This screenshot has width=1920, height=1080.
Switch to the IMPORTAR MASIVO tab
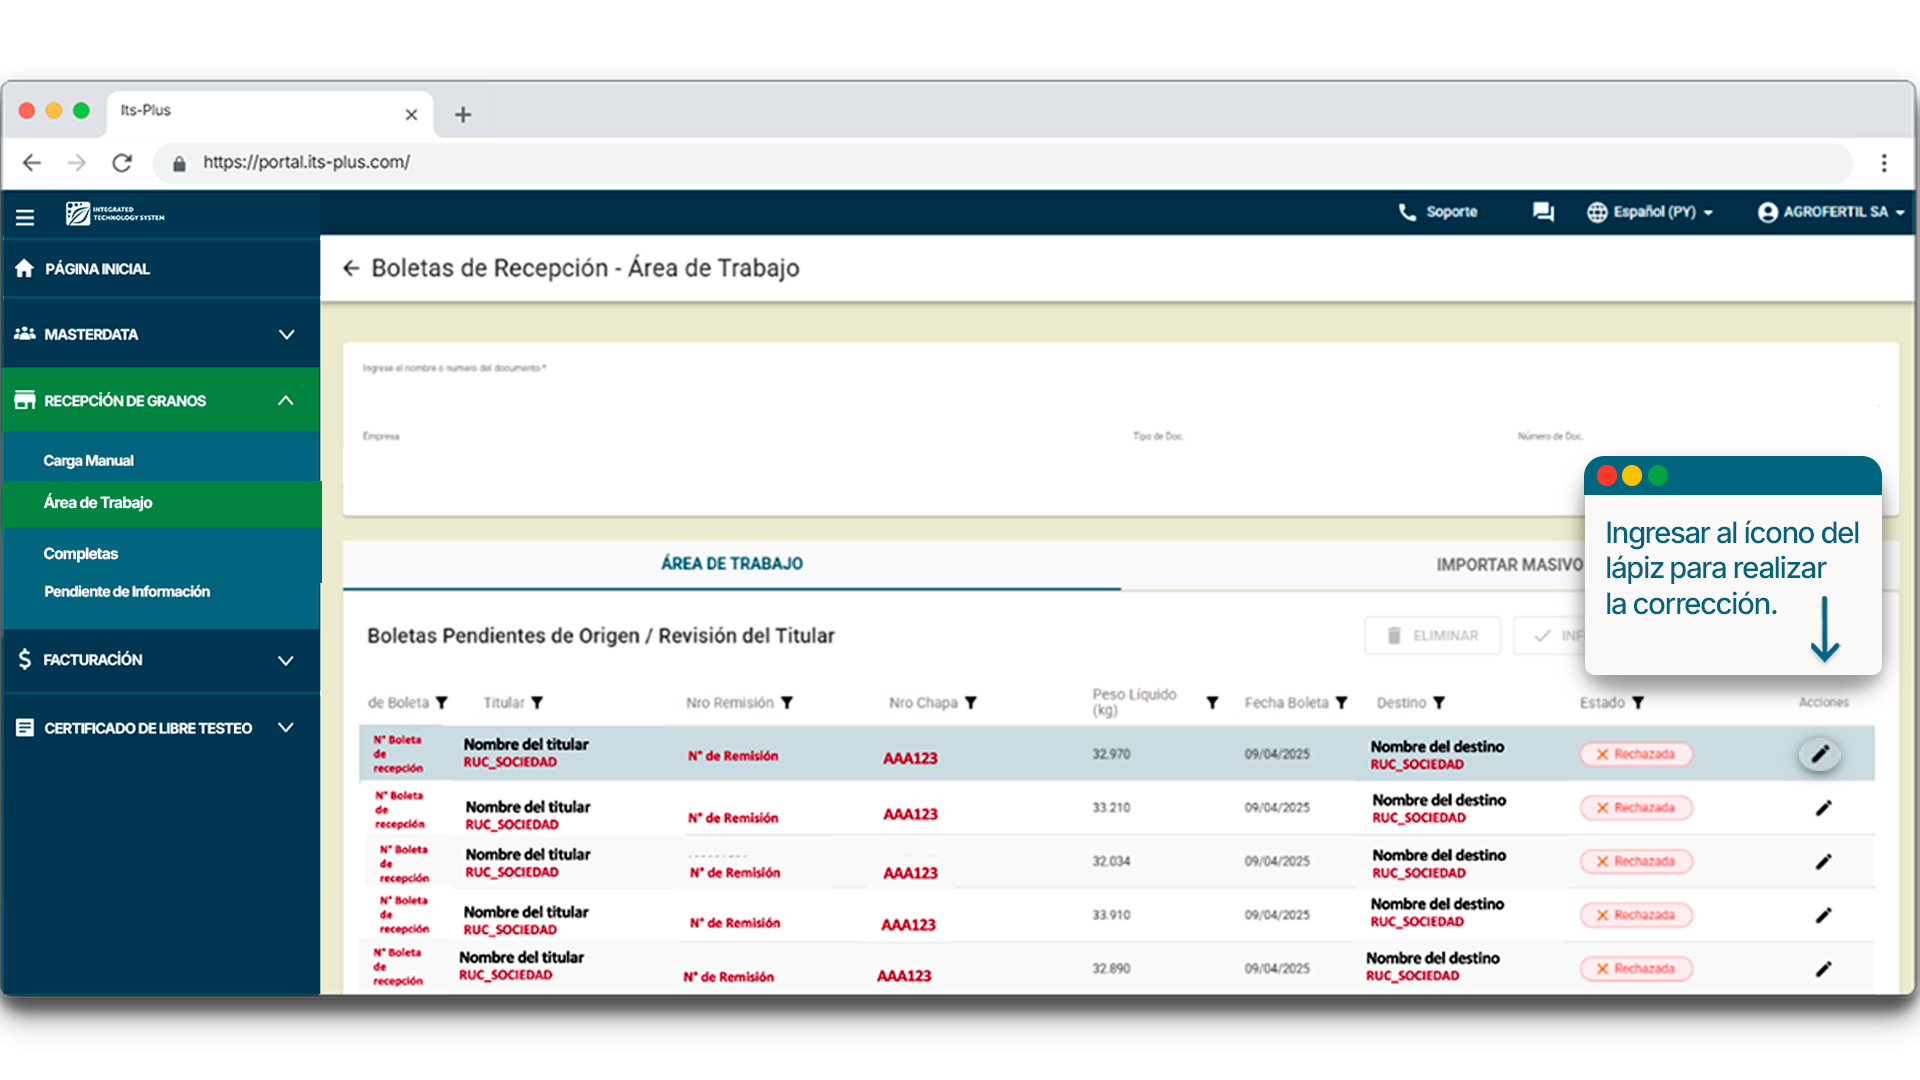(1508, 565)
